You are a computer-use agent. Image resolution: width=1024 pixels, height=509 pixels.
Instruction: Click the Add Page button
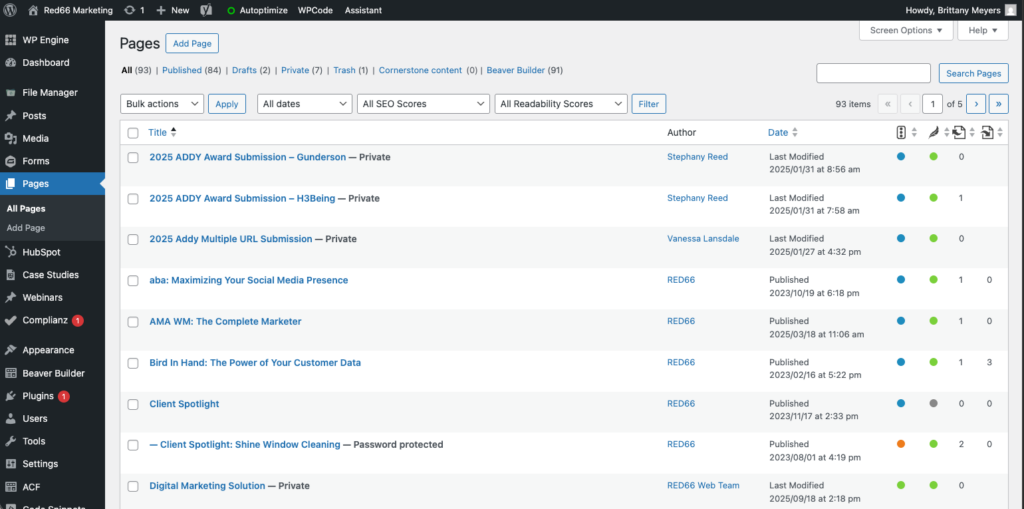pyautogui.click(x=192, y=44)
